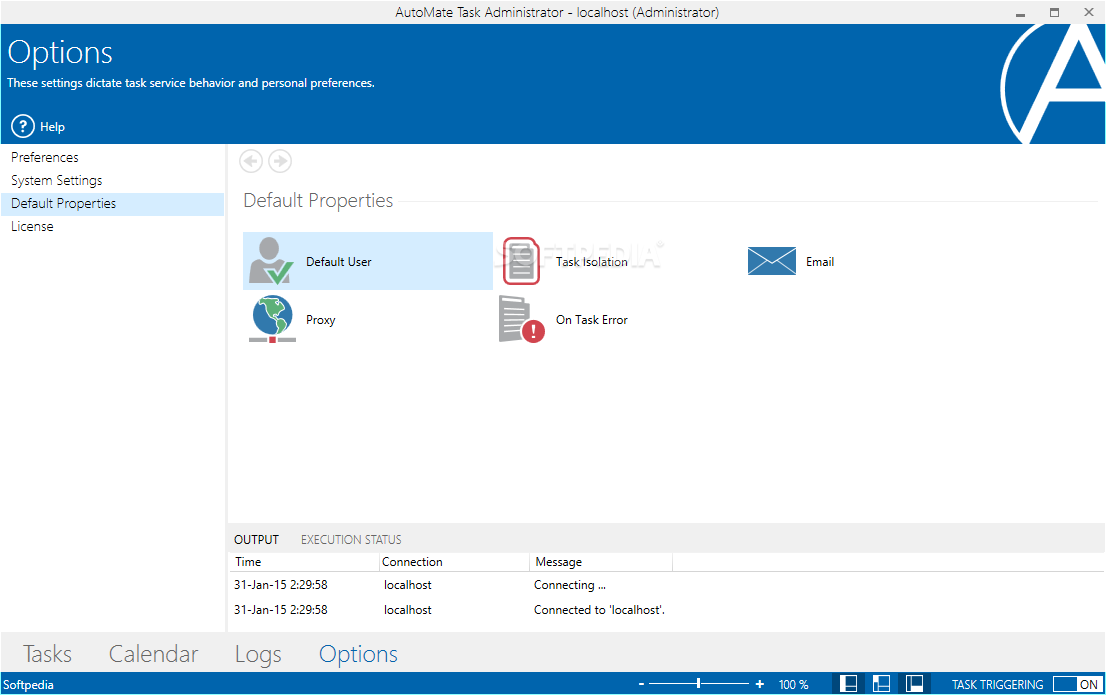The width and height of the screenshot is (1106, 695).
Task: Adjust the zoom slider handle
Action: 698,683
